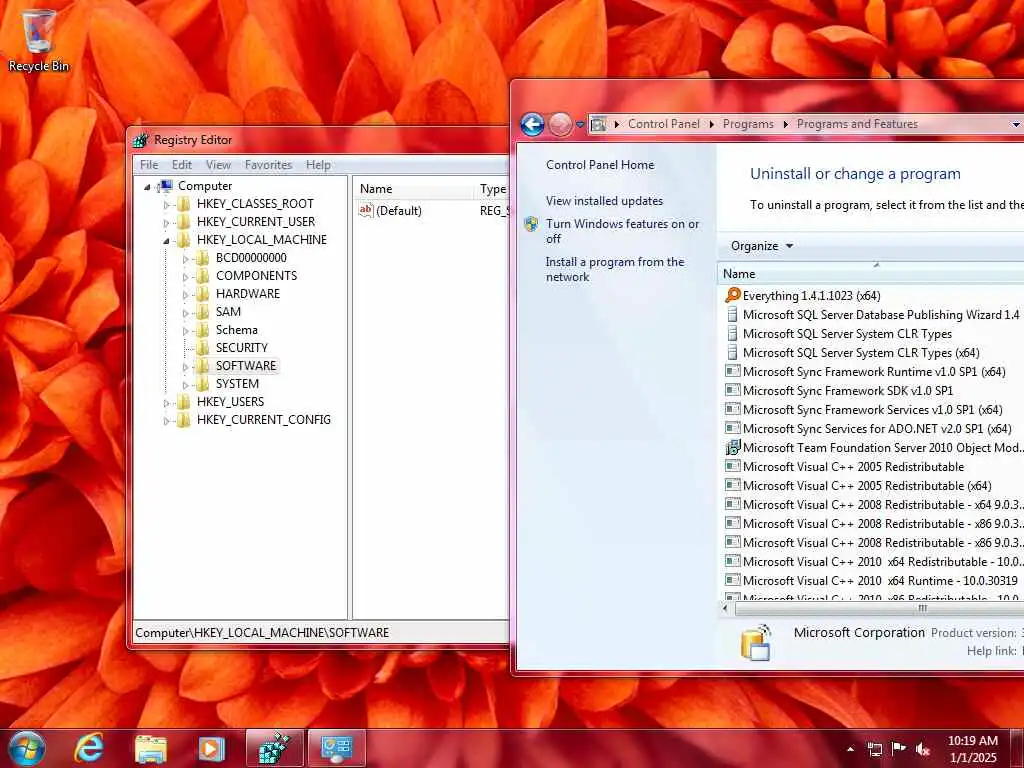Open the Favorites menu in Registry Editor
Screen dimensions: 1024x768
tap(268, 165)
